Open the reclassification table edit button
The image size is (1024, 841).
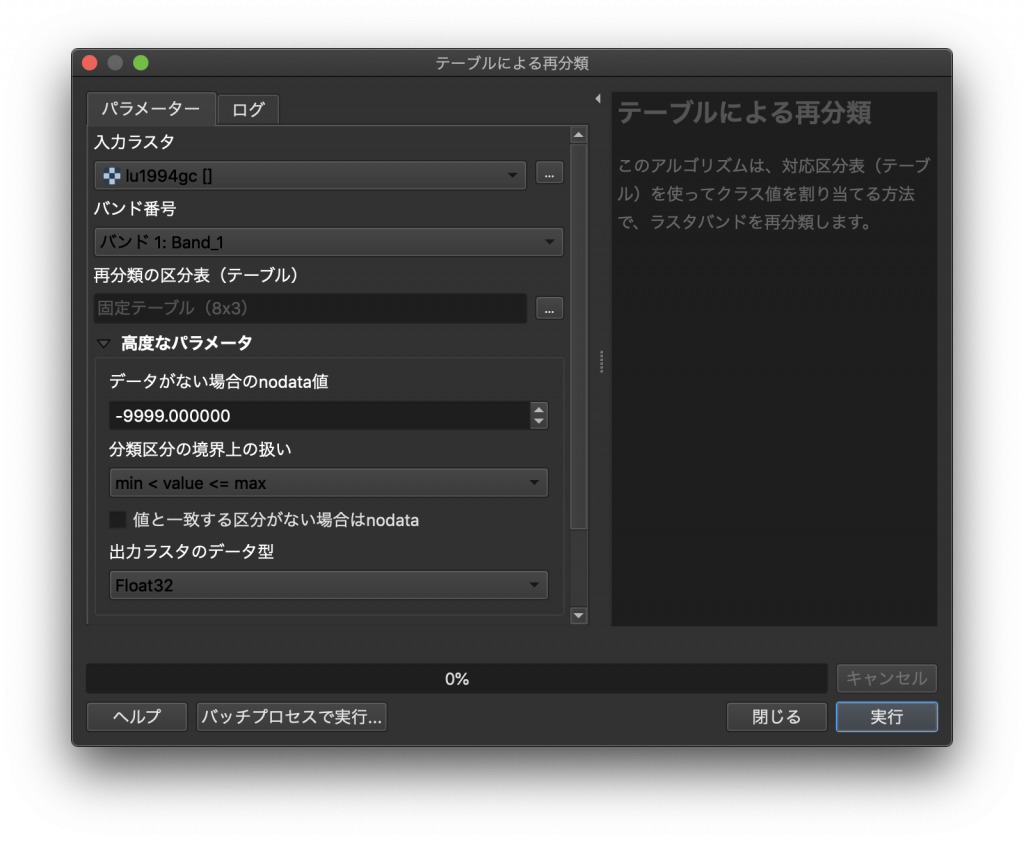pos(549,308)
